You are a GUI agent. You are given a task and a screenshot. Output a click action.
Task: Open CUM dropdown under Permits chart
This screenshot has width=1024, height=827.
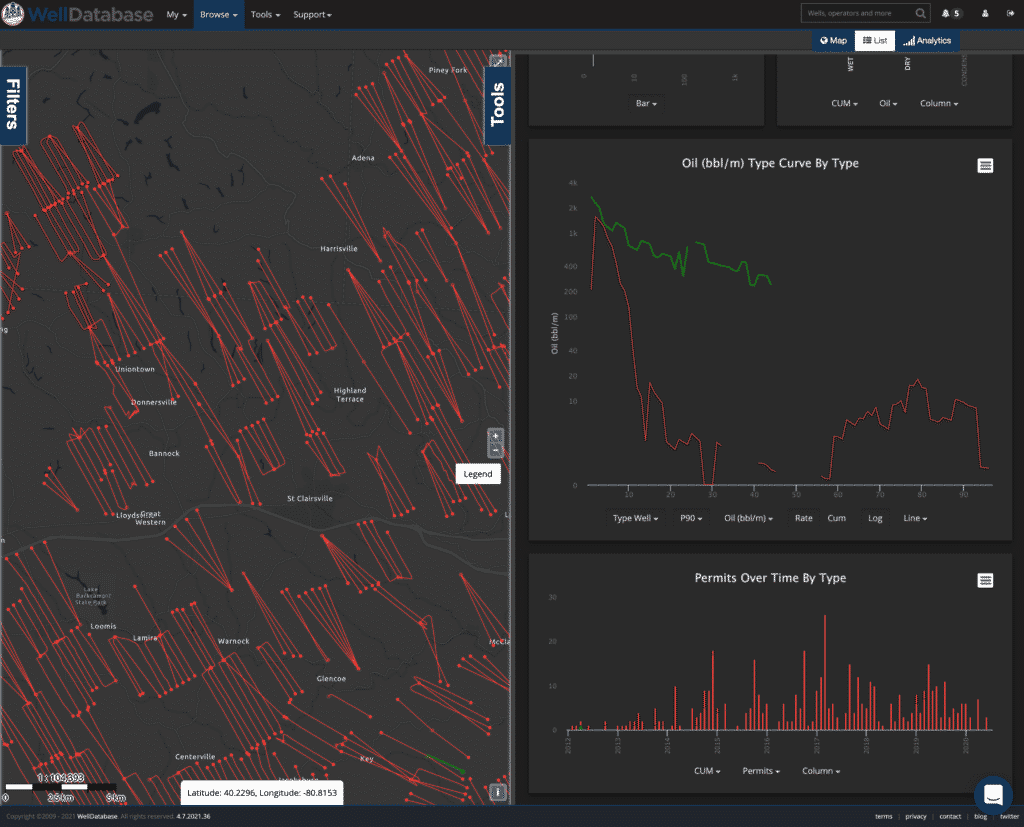[x=707, y=771]
